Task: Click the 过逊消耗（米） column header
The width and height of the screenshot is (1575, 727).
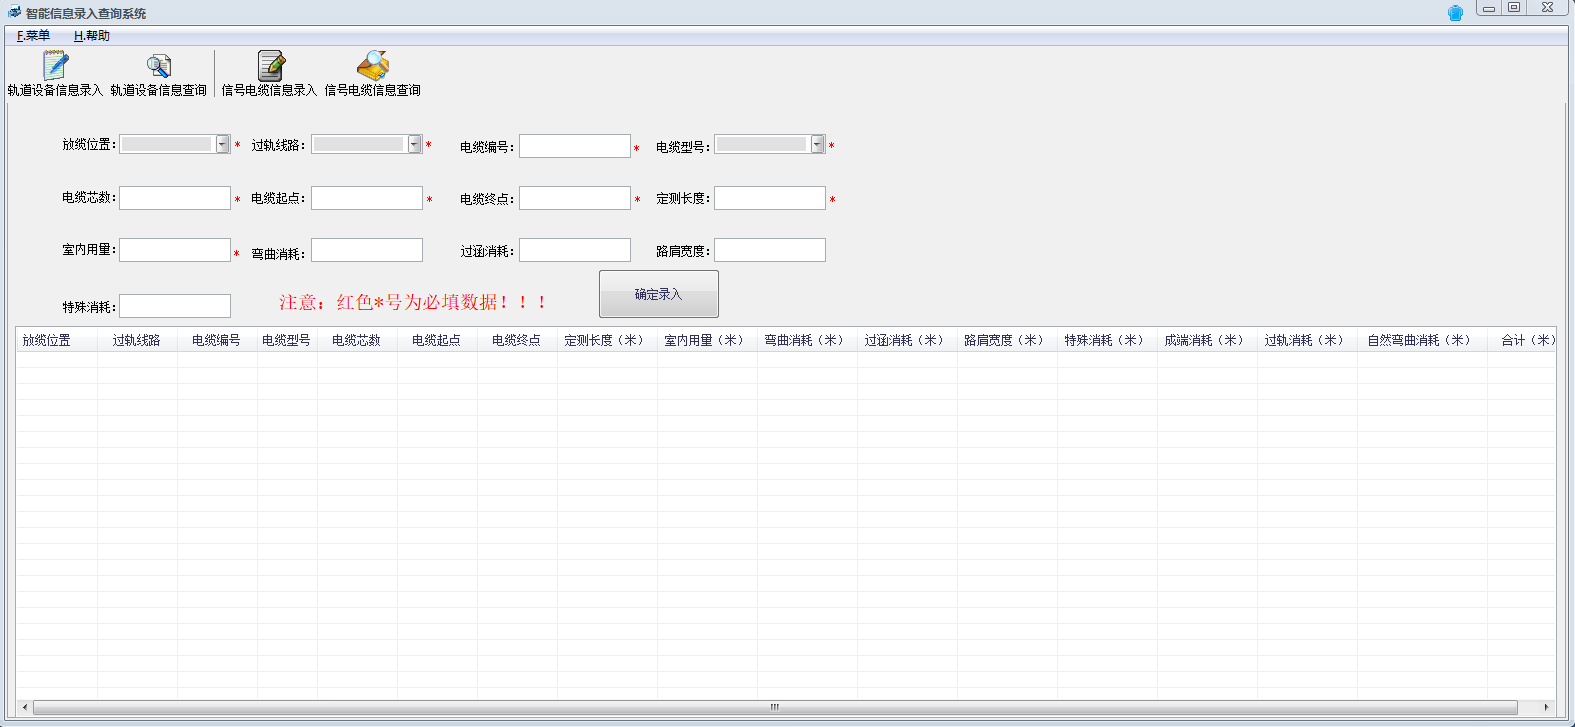Action: [907, 340]
